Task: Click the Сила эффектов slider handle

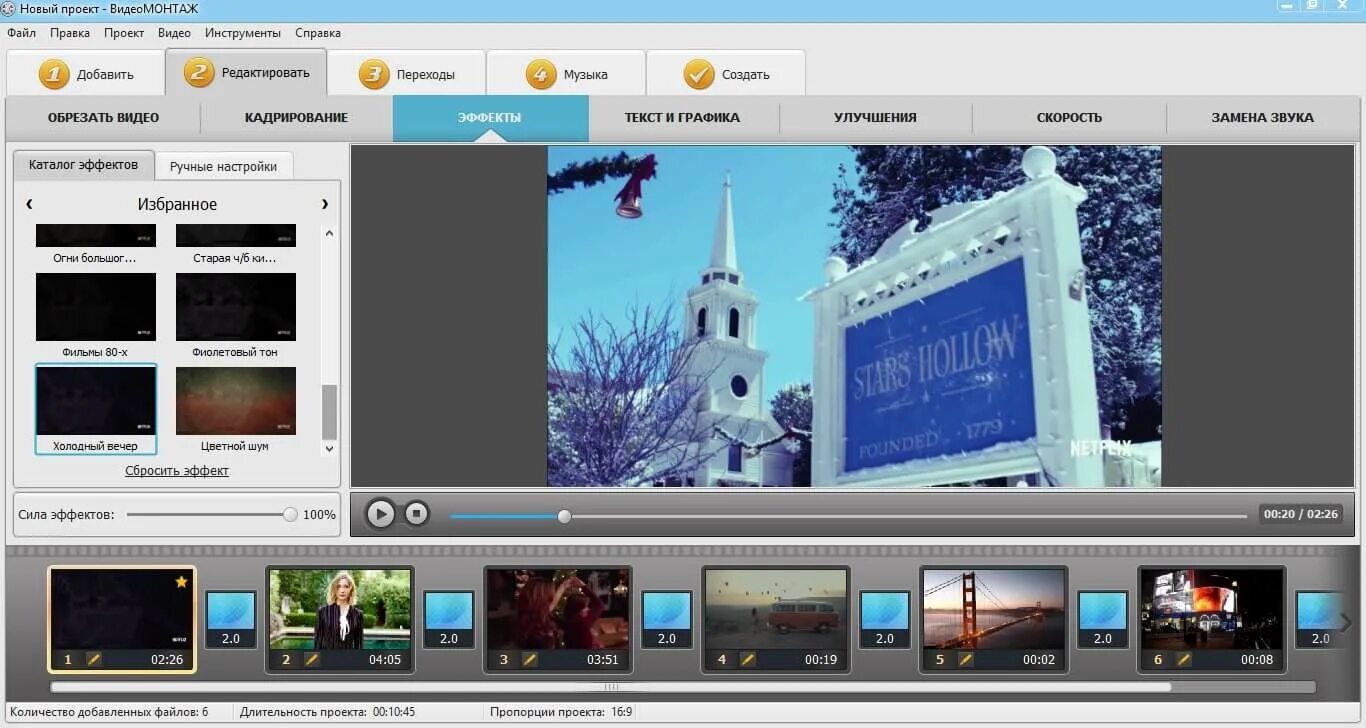Action: pyautogui.click(x=290, y=515)
